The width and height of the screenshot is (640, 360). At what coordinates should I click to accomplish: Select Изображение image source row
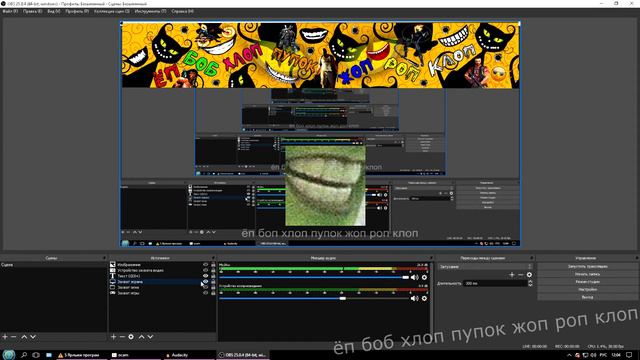tap(162, 264)
